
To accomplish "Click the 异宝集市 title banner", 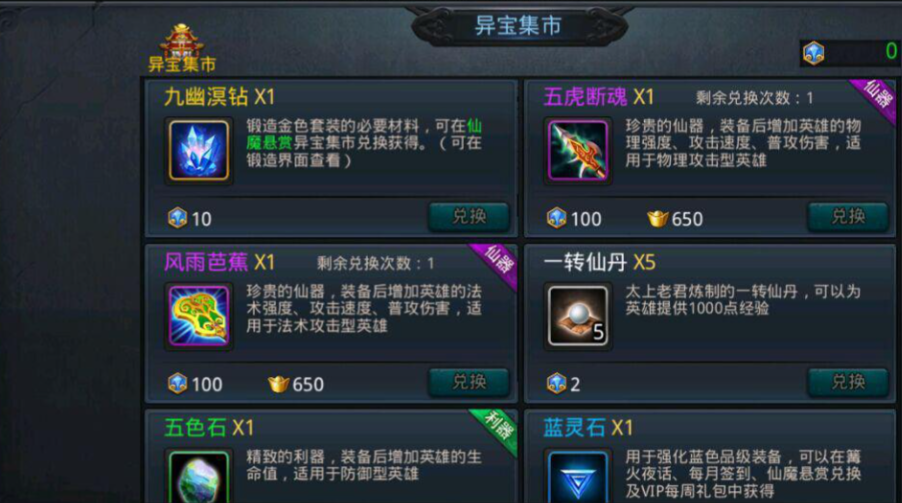I will pyautogui.click(x=518, y=26).
